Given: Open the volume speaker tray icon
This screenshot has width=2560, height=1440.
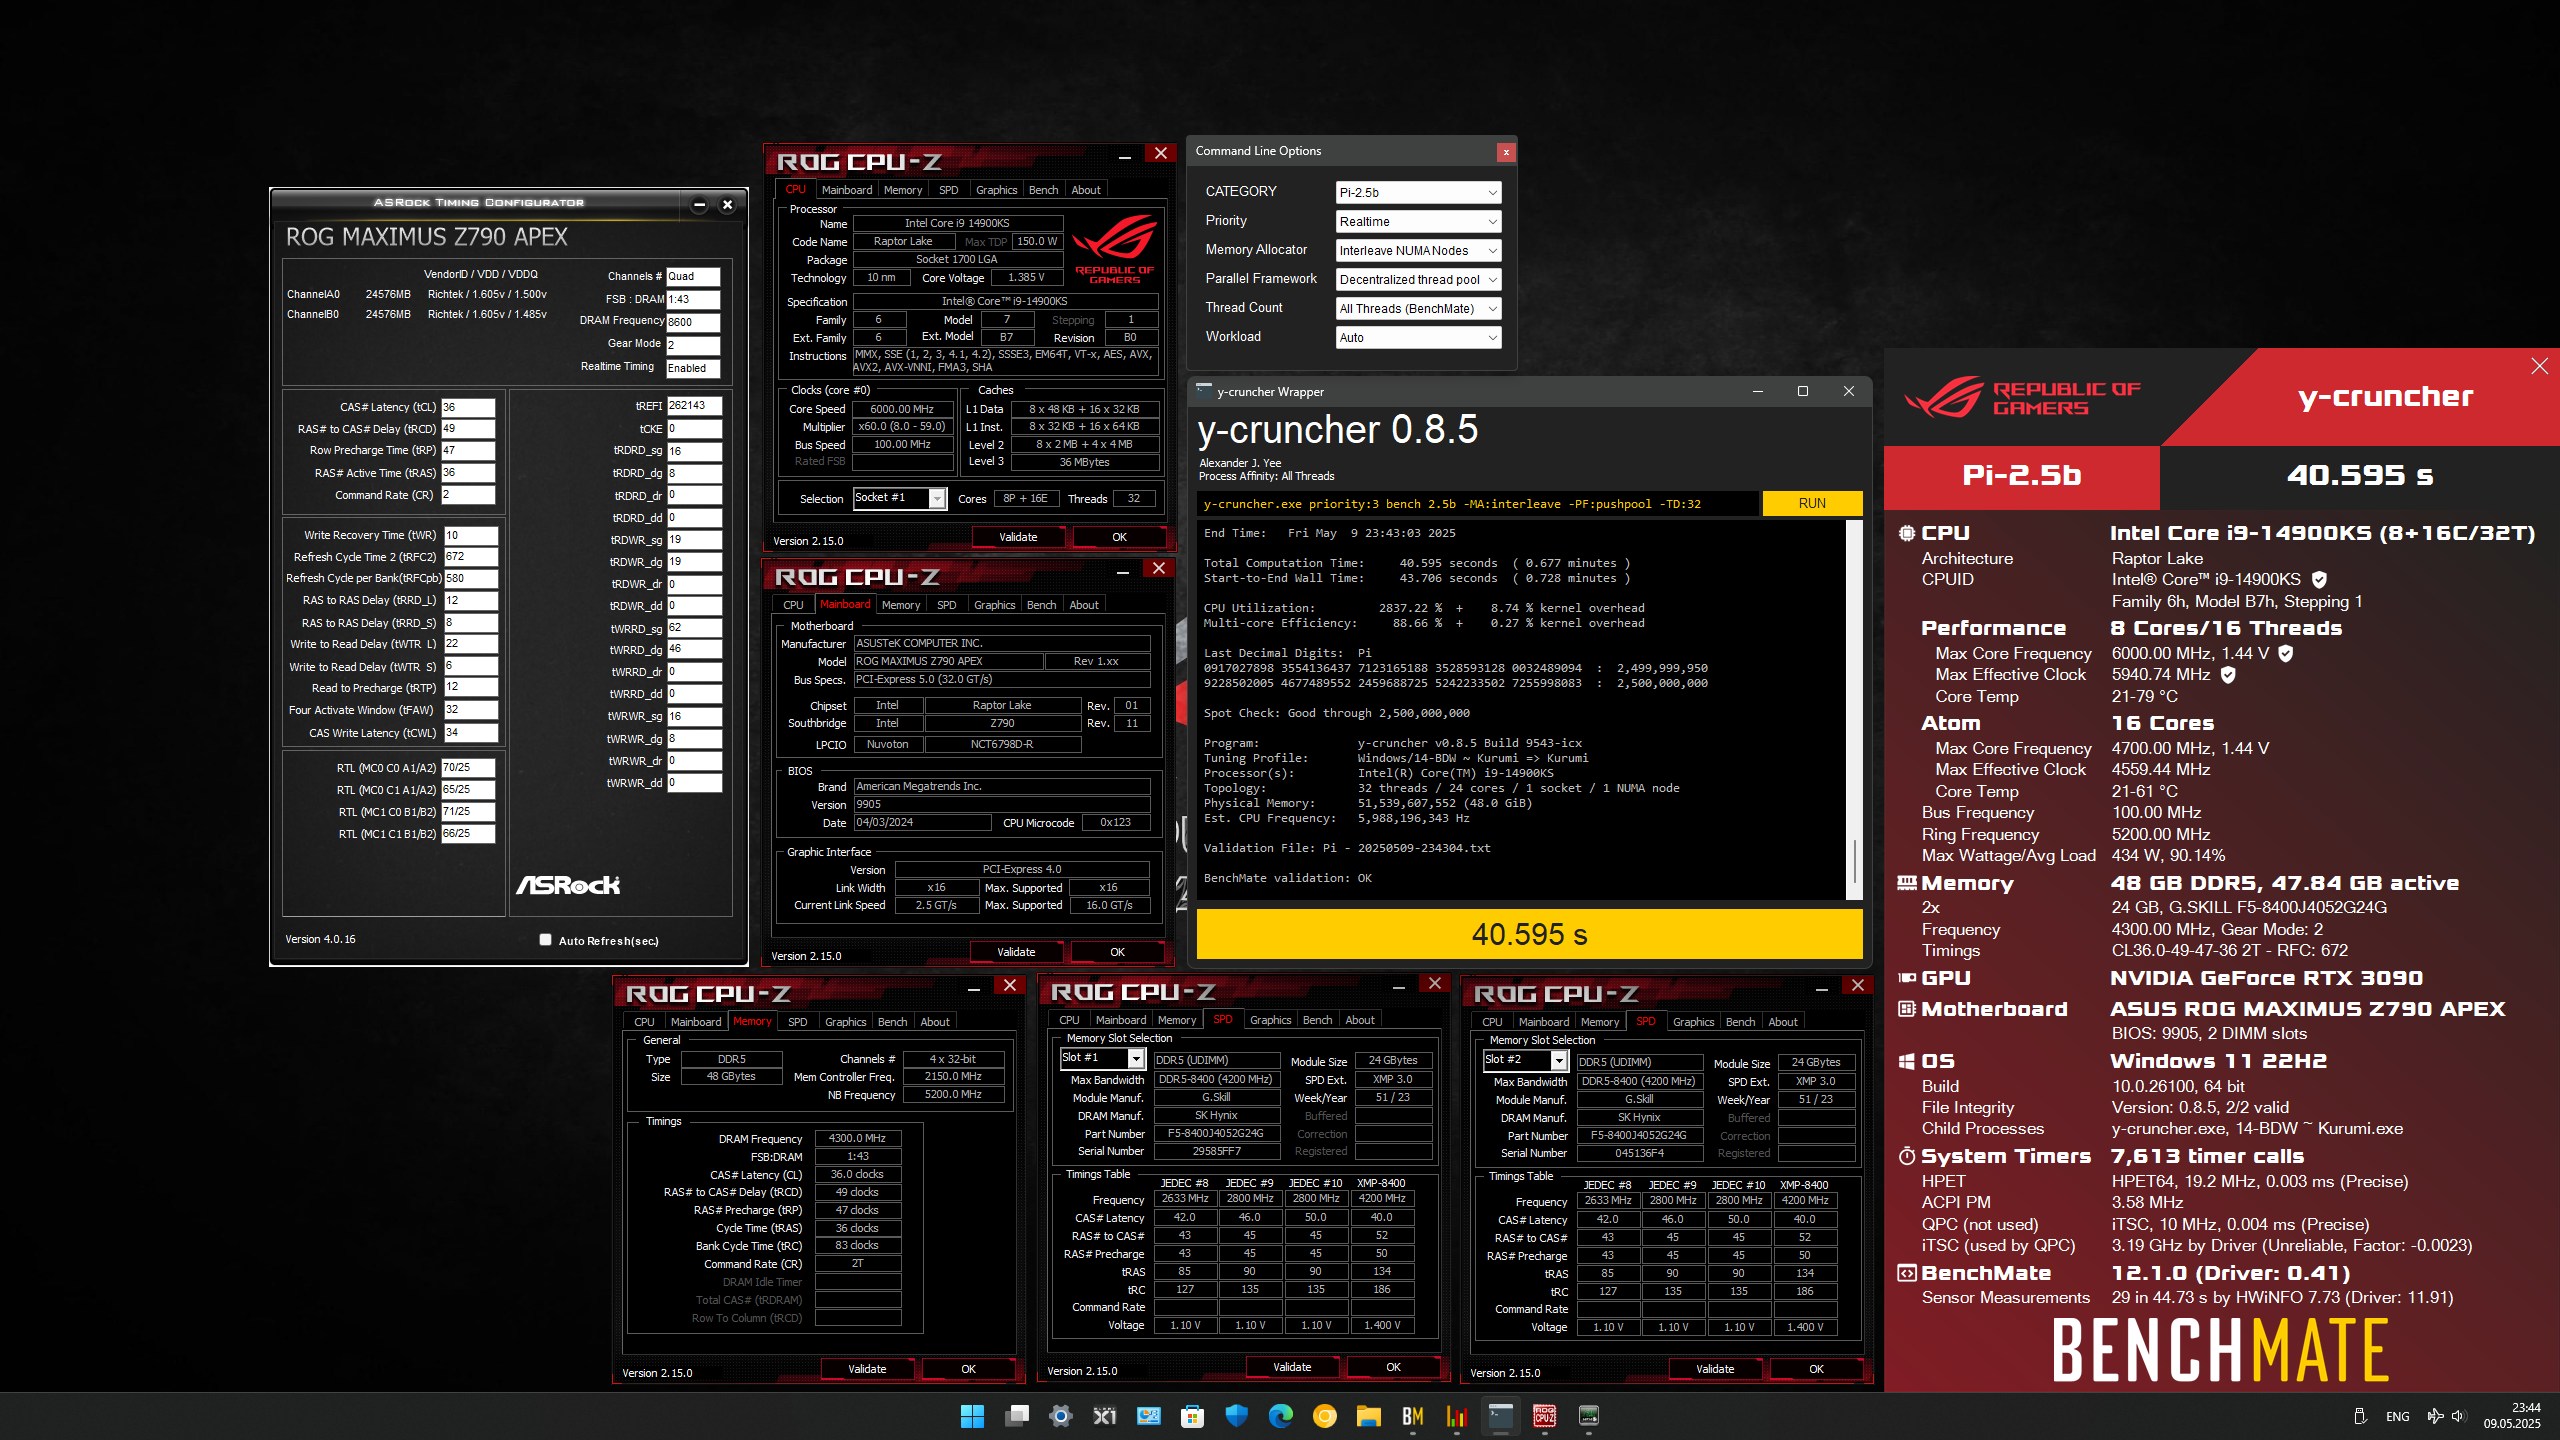Looking at the screenshot, I should point(2458,1416).
